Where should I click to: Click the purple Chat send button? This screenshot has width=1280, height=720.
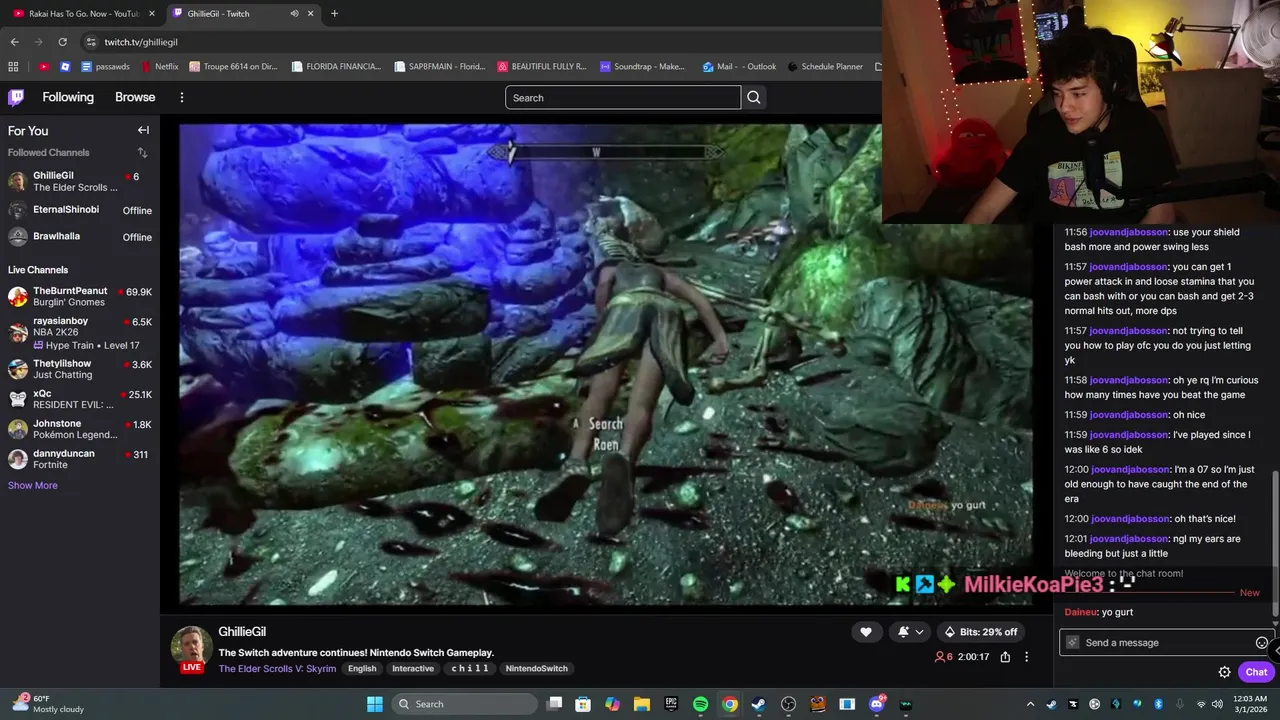1256,672
